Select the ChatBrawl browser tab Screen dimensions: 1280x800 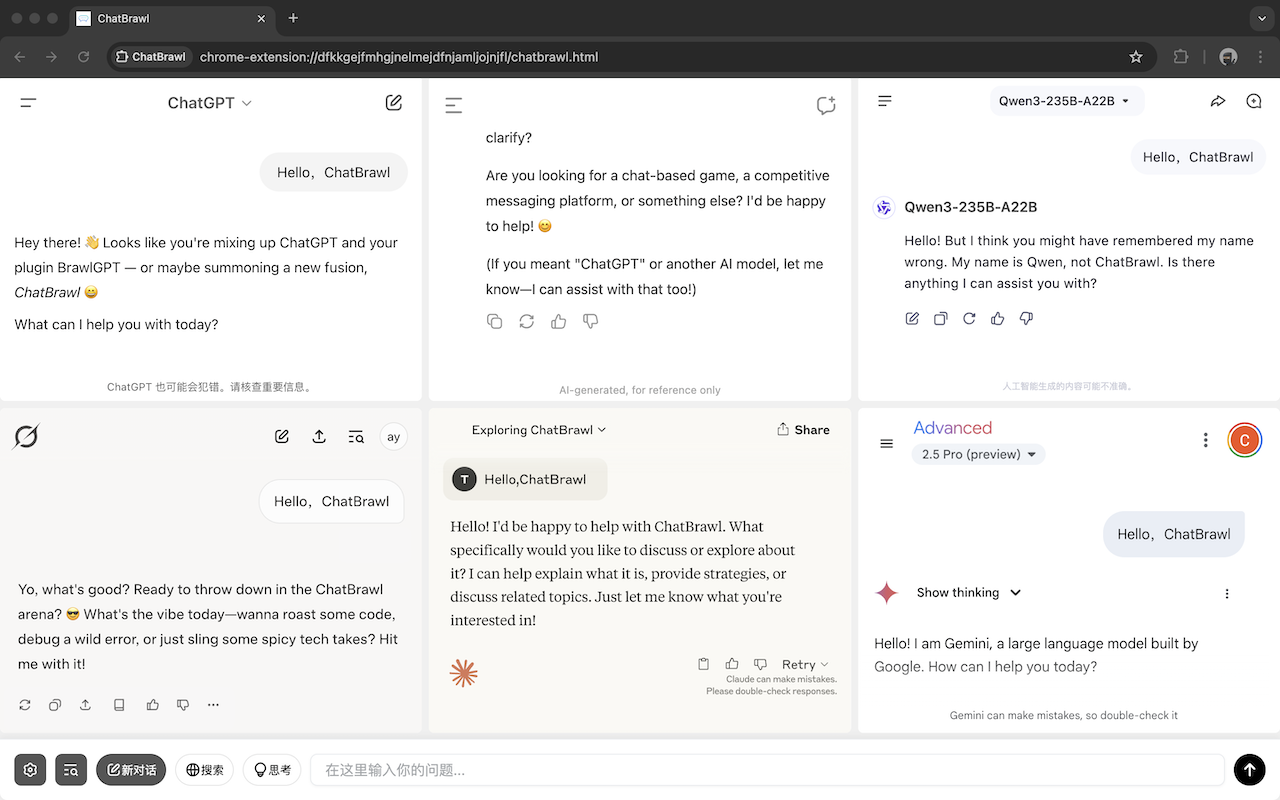coord(172,19)
